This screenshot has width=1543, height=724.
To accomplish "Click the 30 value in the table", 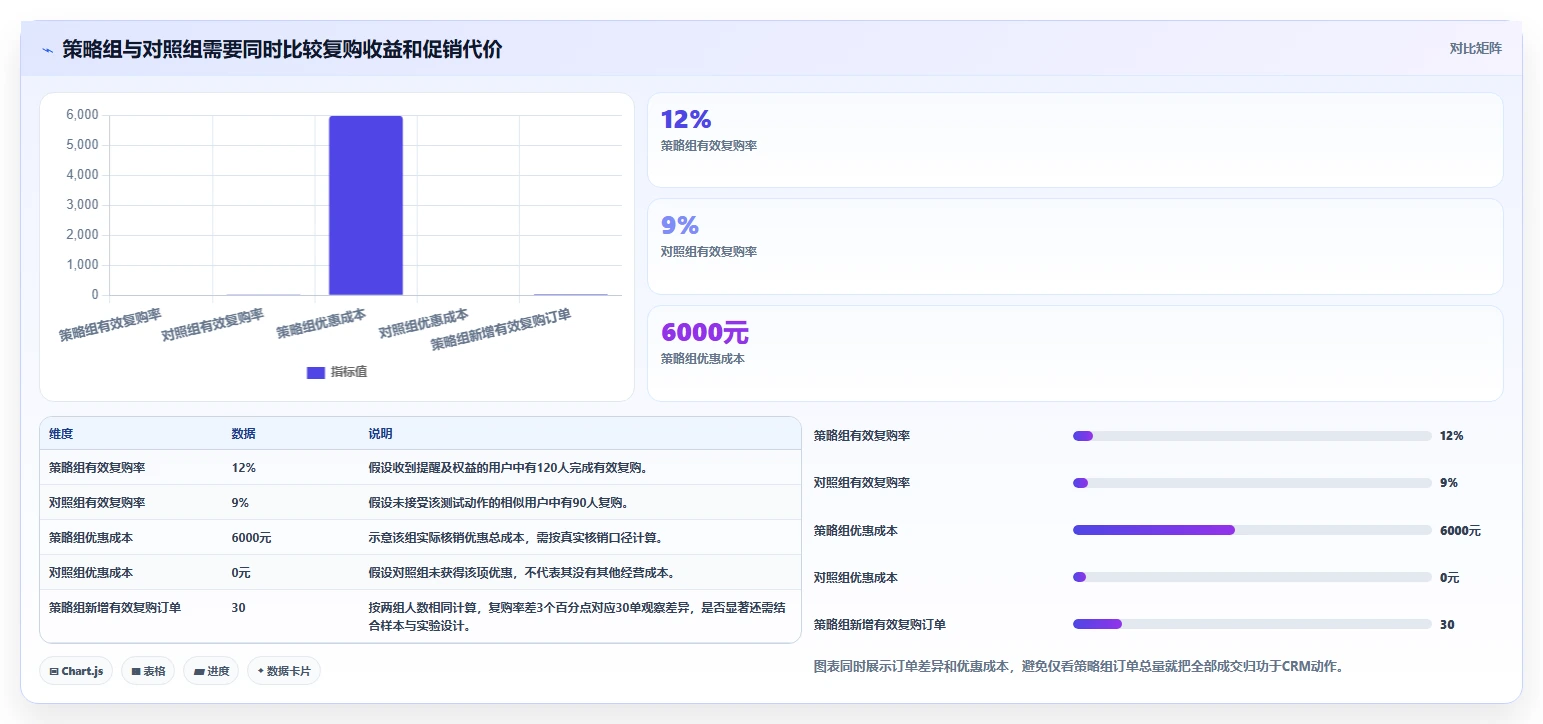I will pyautogui.click(x=239, y=607).
